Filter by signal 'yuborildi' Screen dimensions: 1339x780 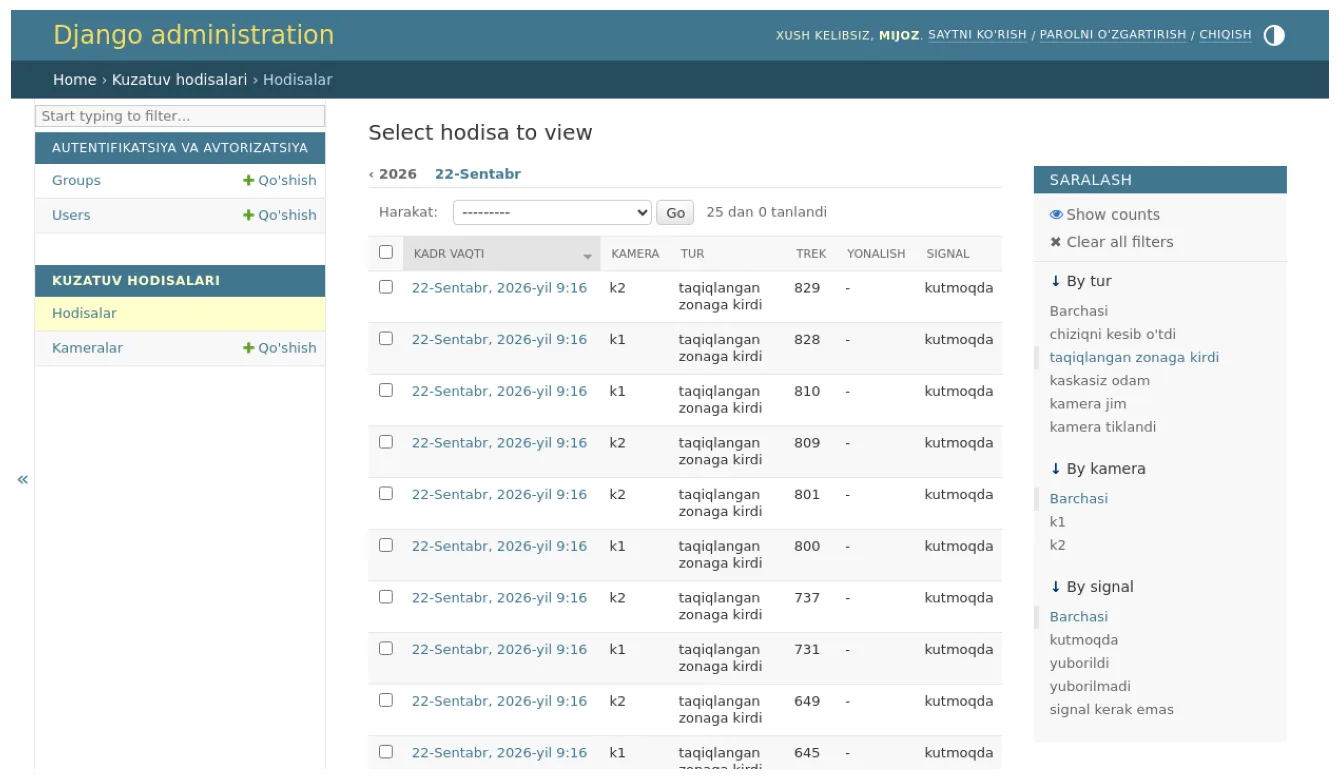coord(1079,664)
